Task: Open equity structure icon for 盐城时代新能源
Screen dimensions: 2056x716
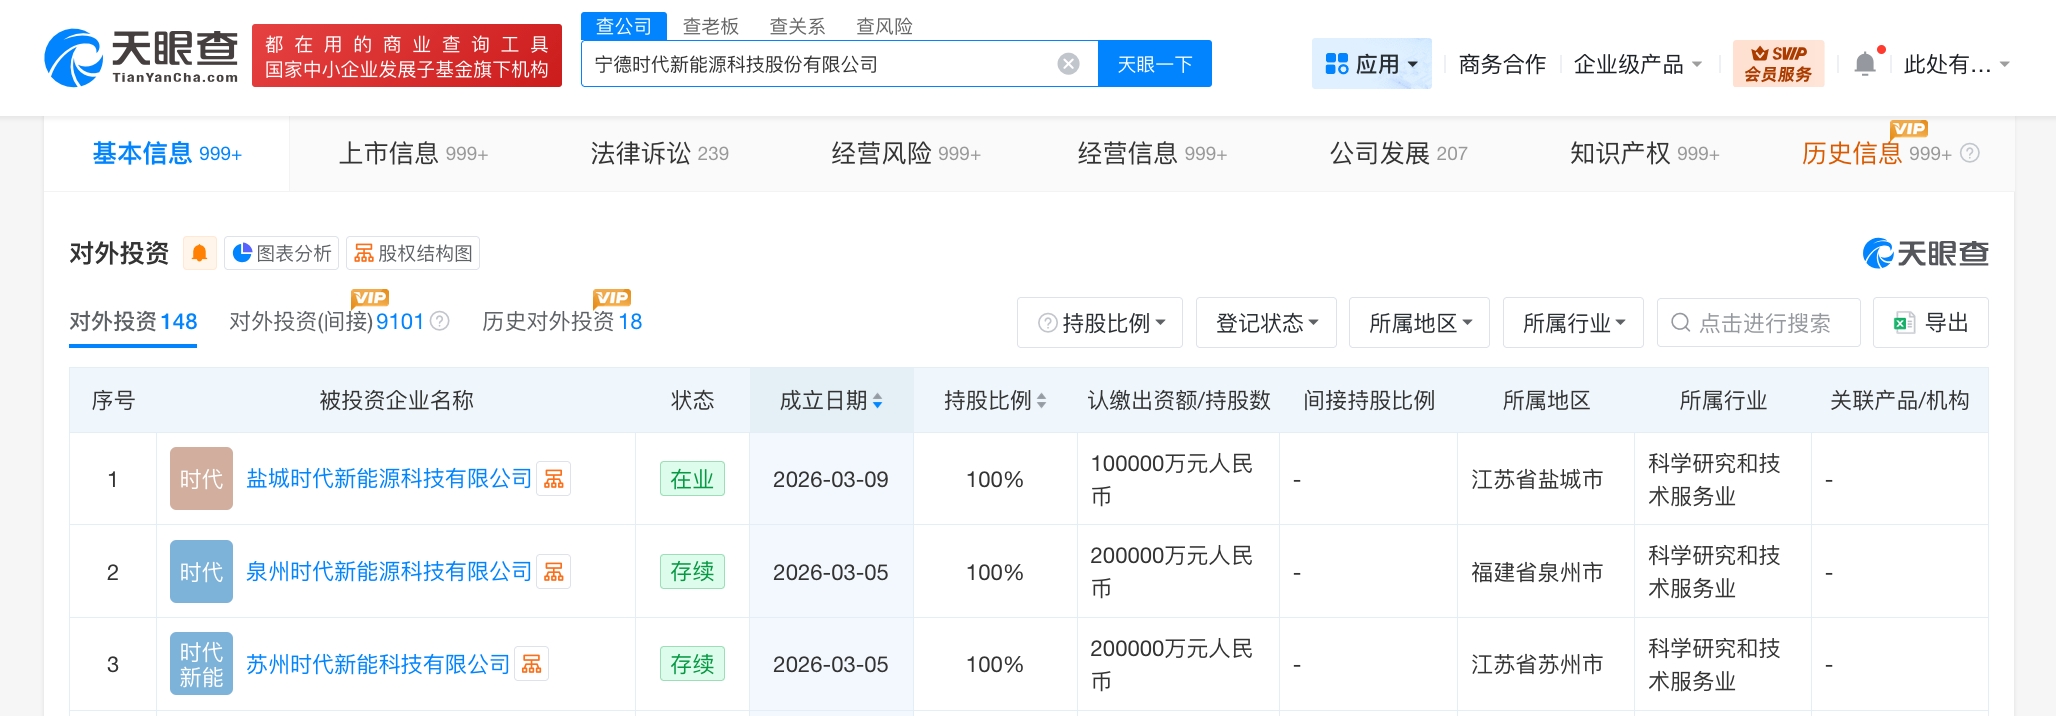Action: click(554, 479)
